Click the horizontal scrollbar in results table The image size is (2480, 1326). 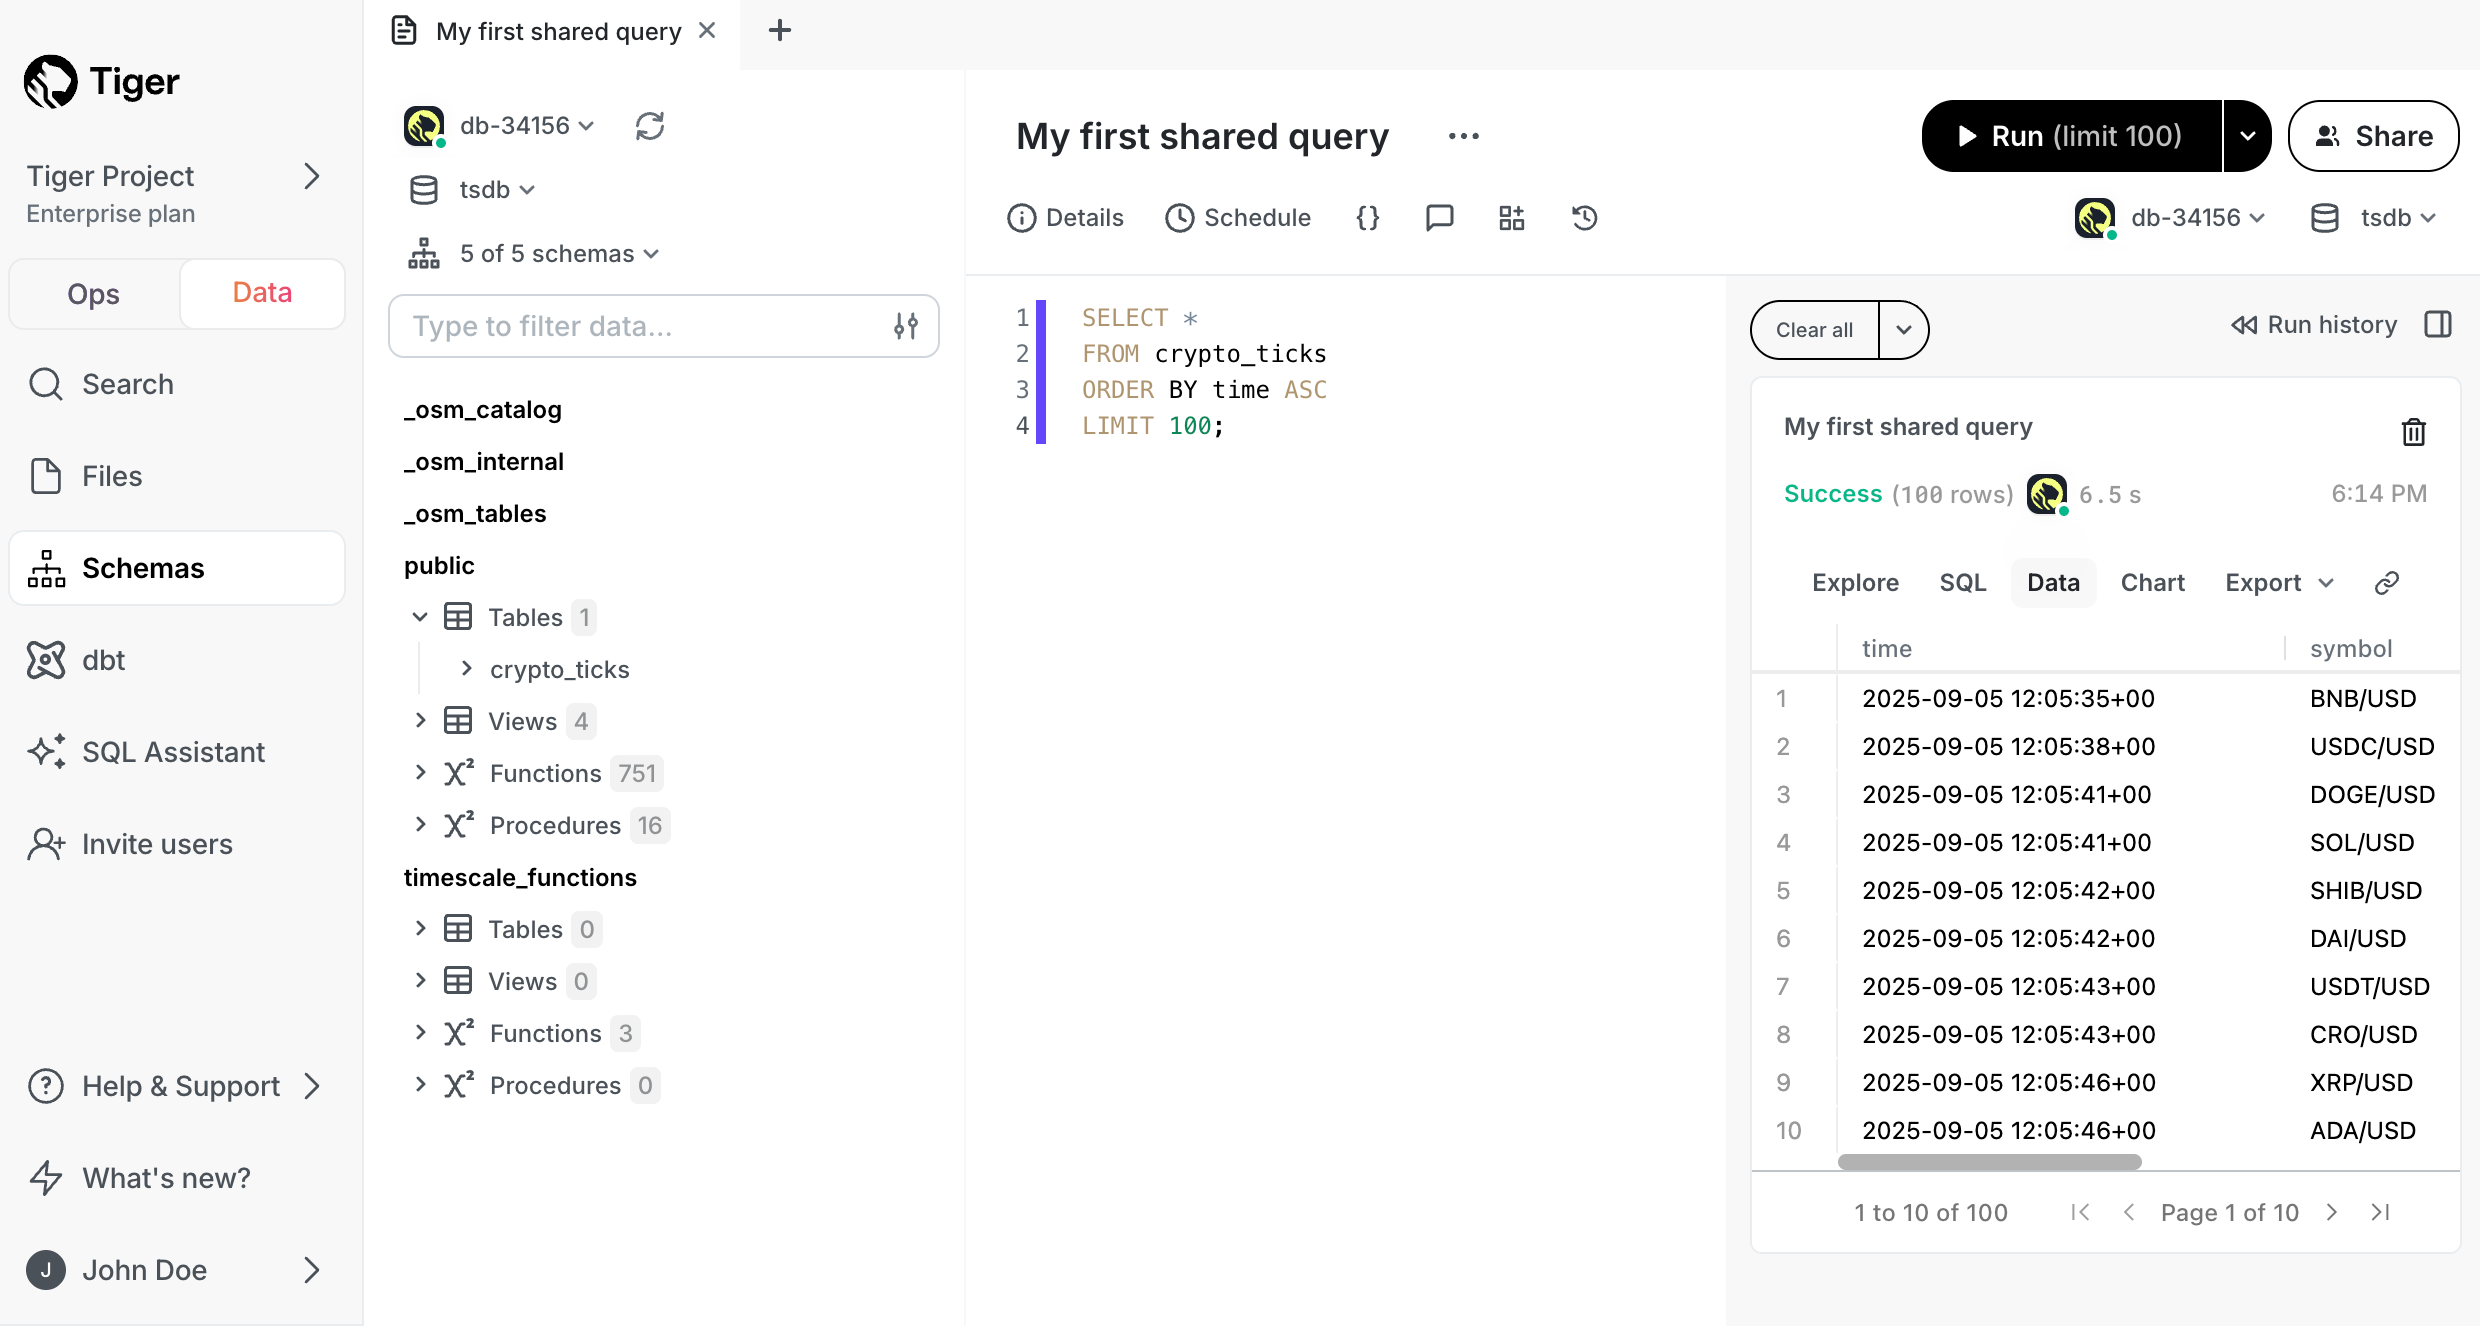point(1989,1162)
